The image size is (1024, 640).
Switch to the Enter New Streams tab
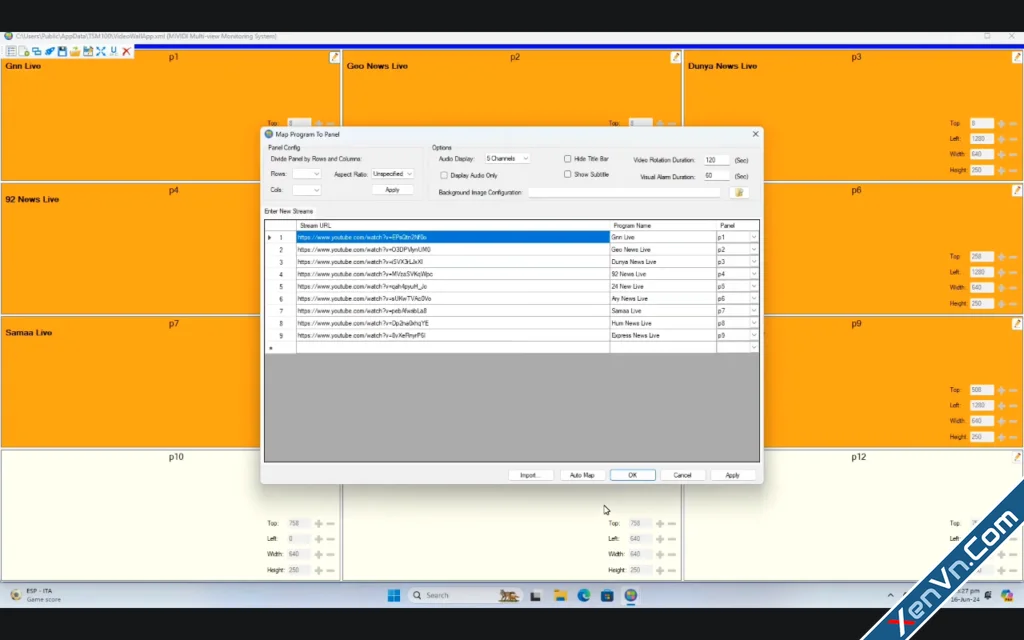tap(289, 212)
